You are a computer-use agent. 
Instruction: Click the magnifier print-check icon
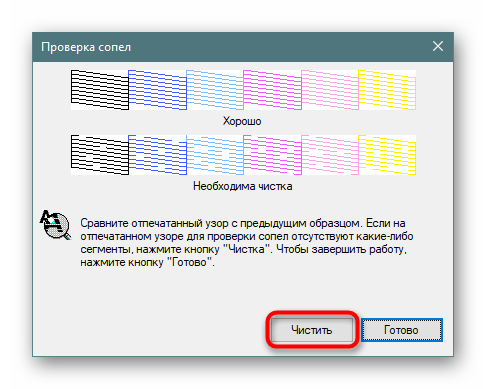[x=55, y=225]
